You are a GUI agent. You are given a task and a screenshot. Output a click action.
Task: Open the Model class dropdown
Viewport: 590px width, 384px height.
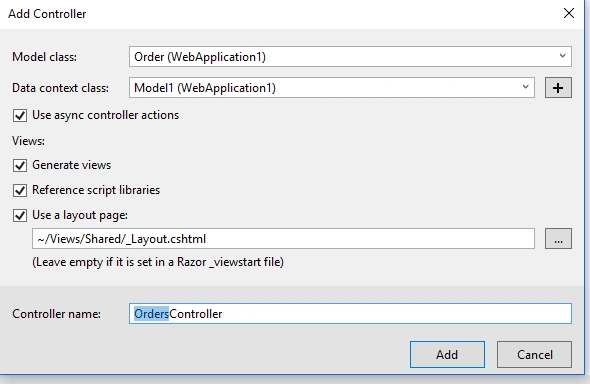(x=350, y=56)
